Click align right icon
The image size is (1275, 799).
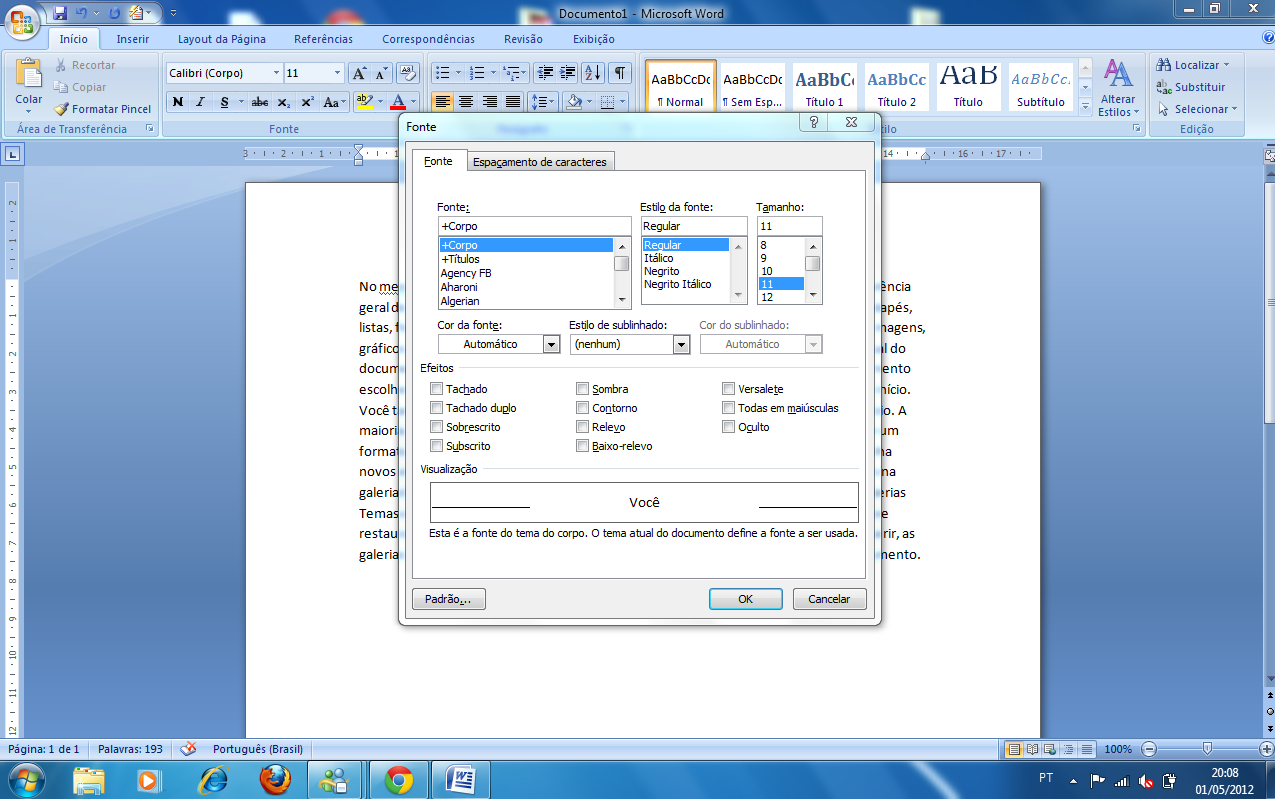point(490,102)
